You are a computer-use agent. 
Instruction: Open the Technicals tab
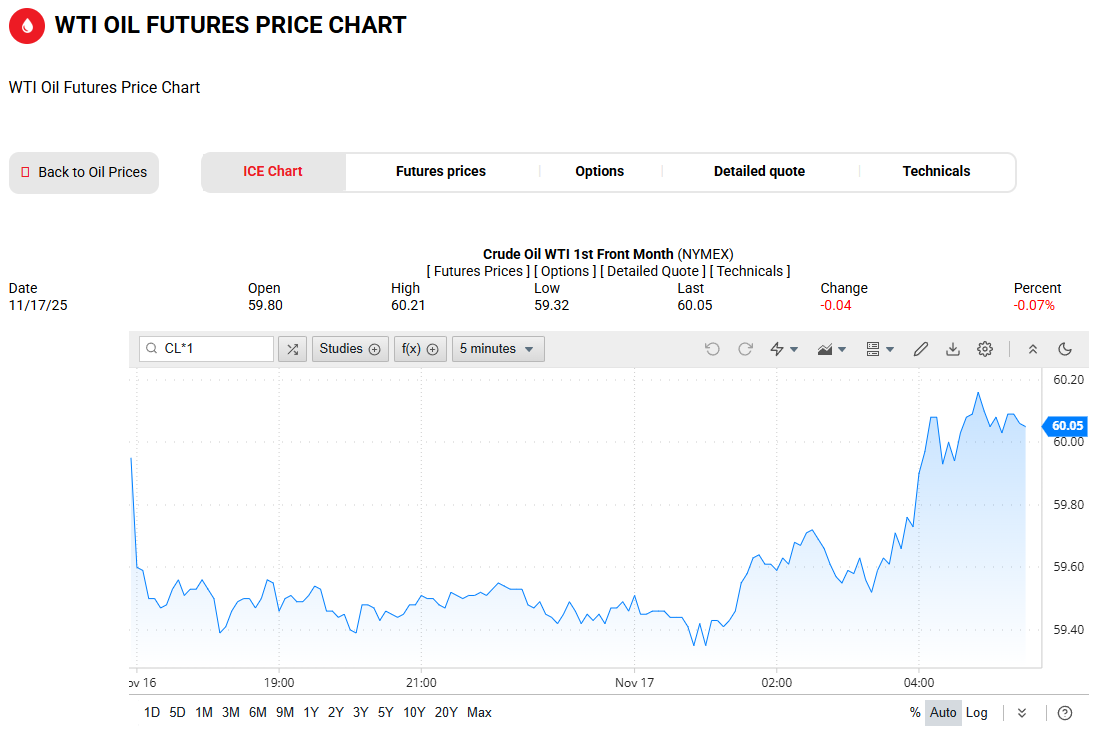(936, 172)
